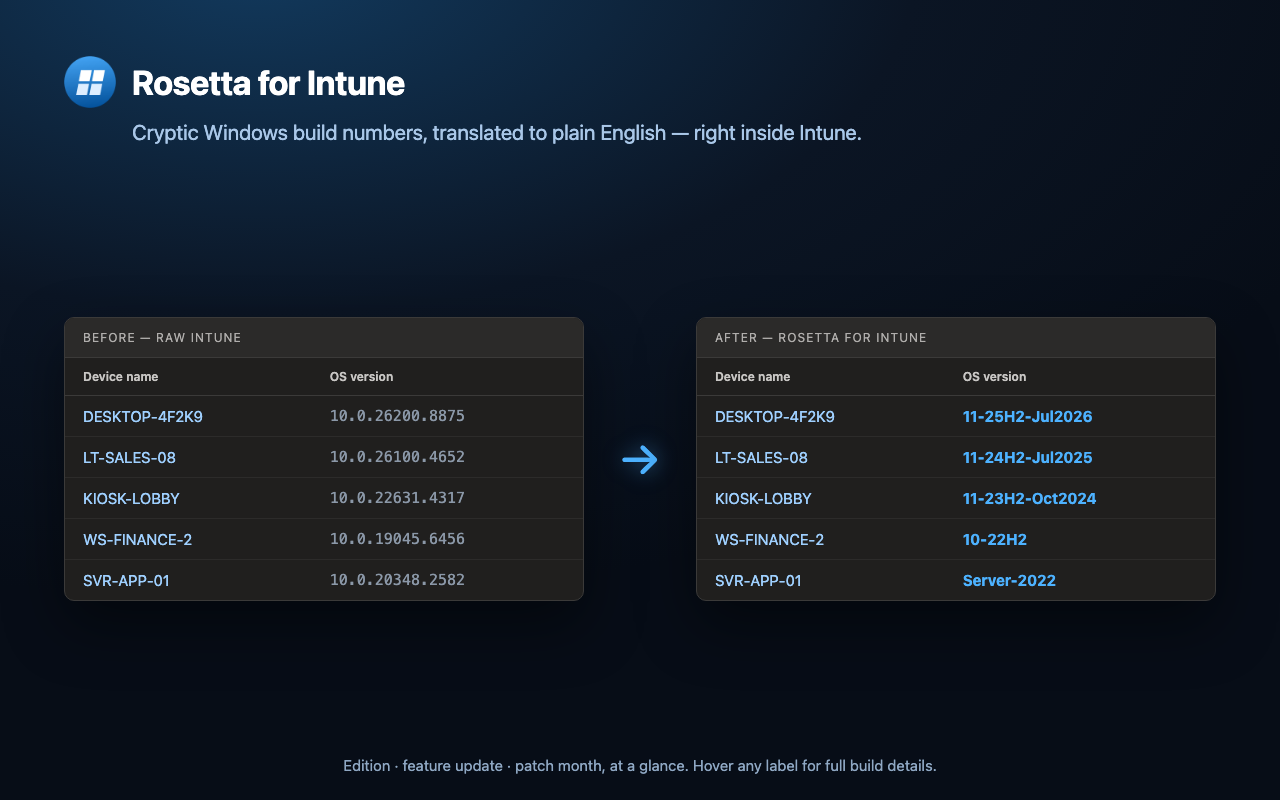
Task: Open SVR-APP-01 in the After table
Action: click(x=758, y=580)
